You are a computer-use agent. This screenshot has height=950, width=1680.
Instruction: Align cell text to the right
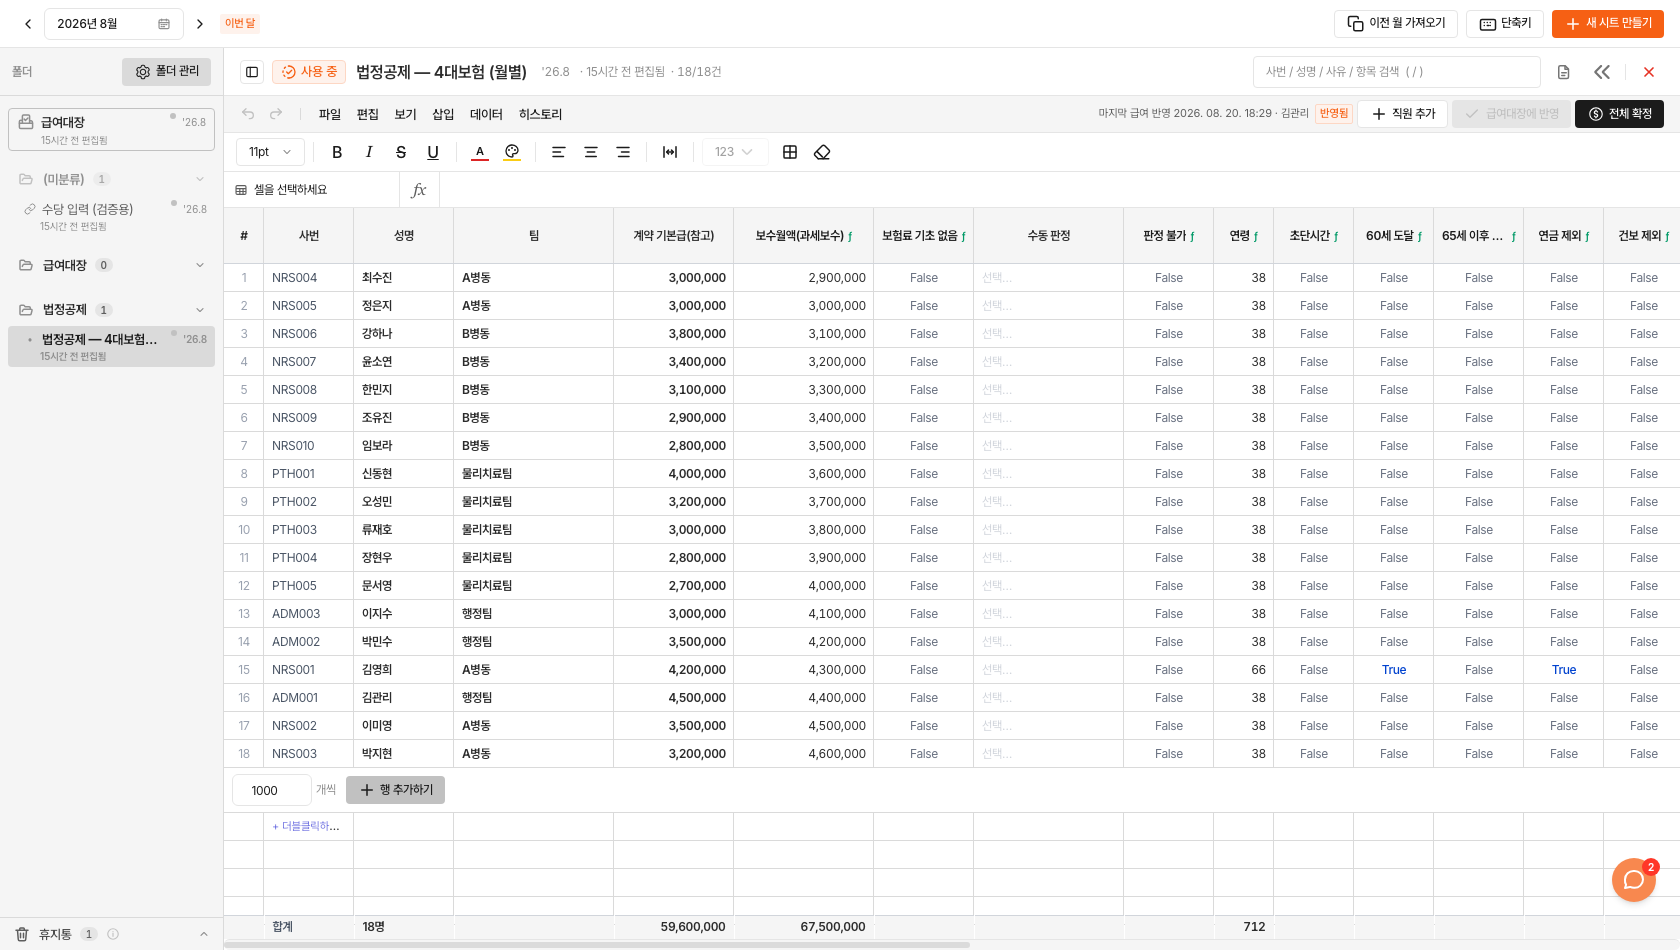point(623,152)
